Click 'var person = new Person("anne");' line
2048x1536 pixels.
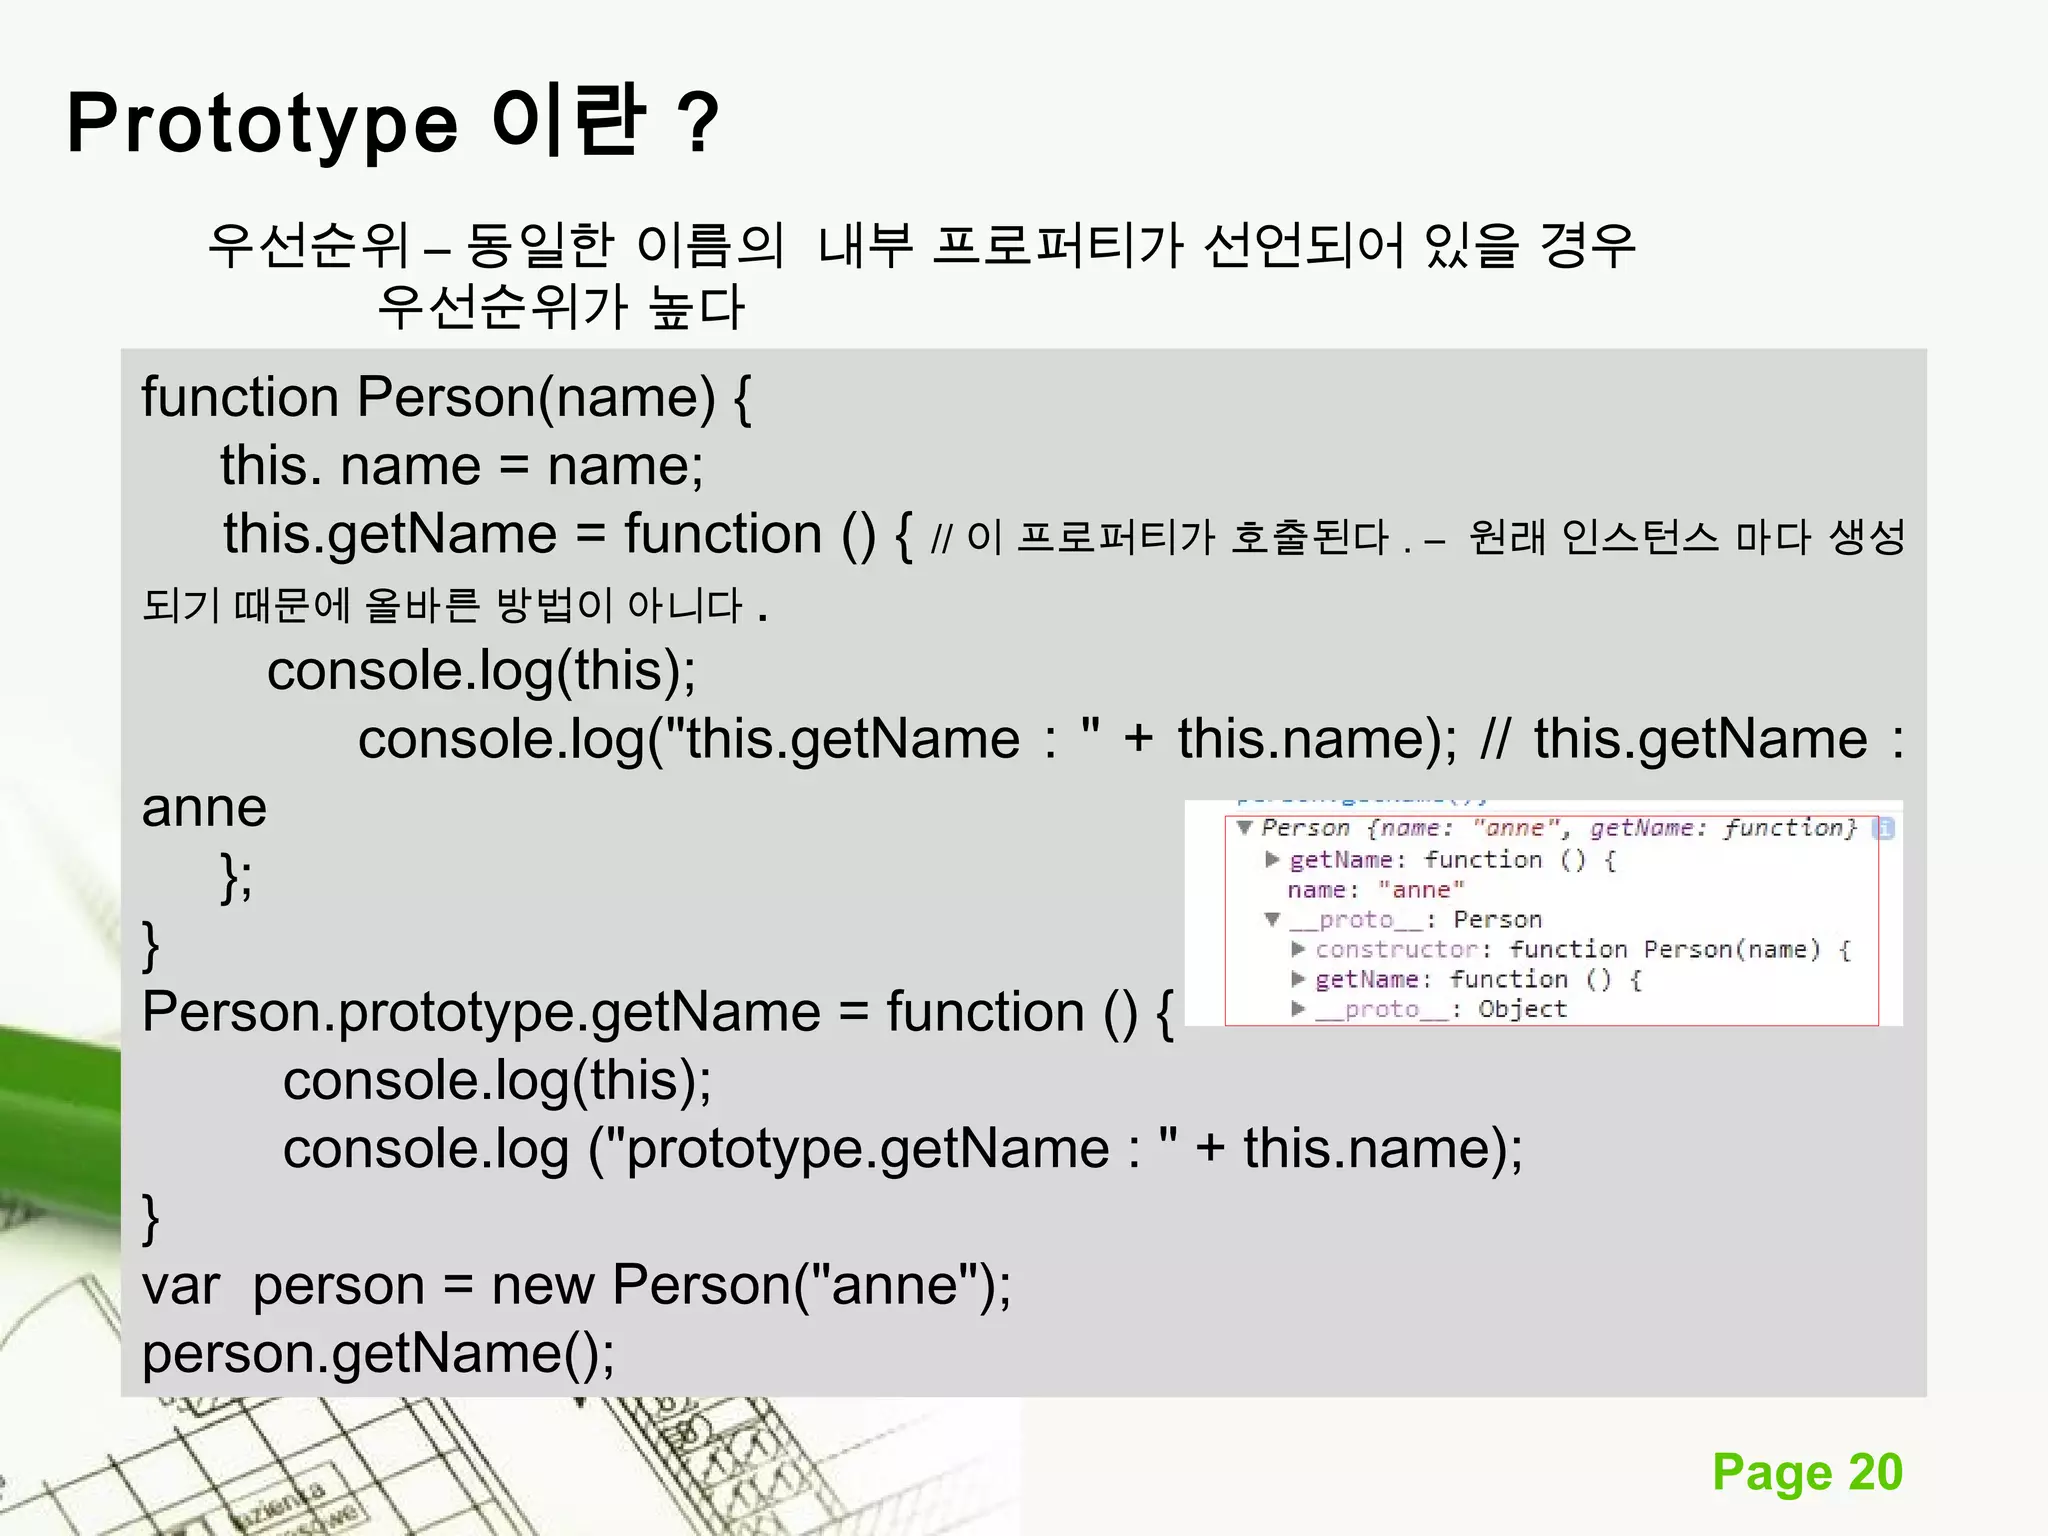(577, 1285)
